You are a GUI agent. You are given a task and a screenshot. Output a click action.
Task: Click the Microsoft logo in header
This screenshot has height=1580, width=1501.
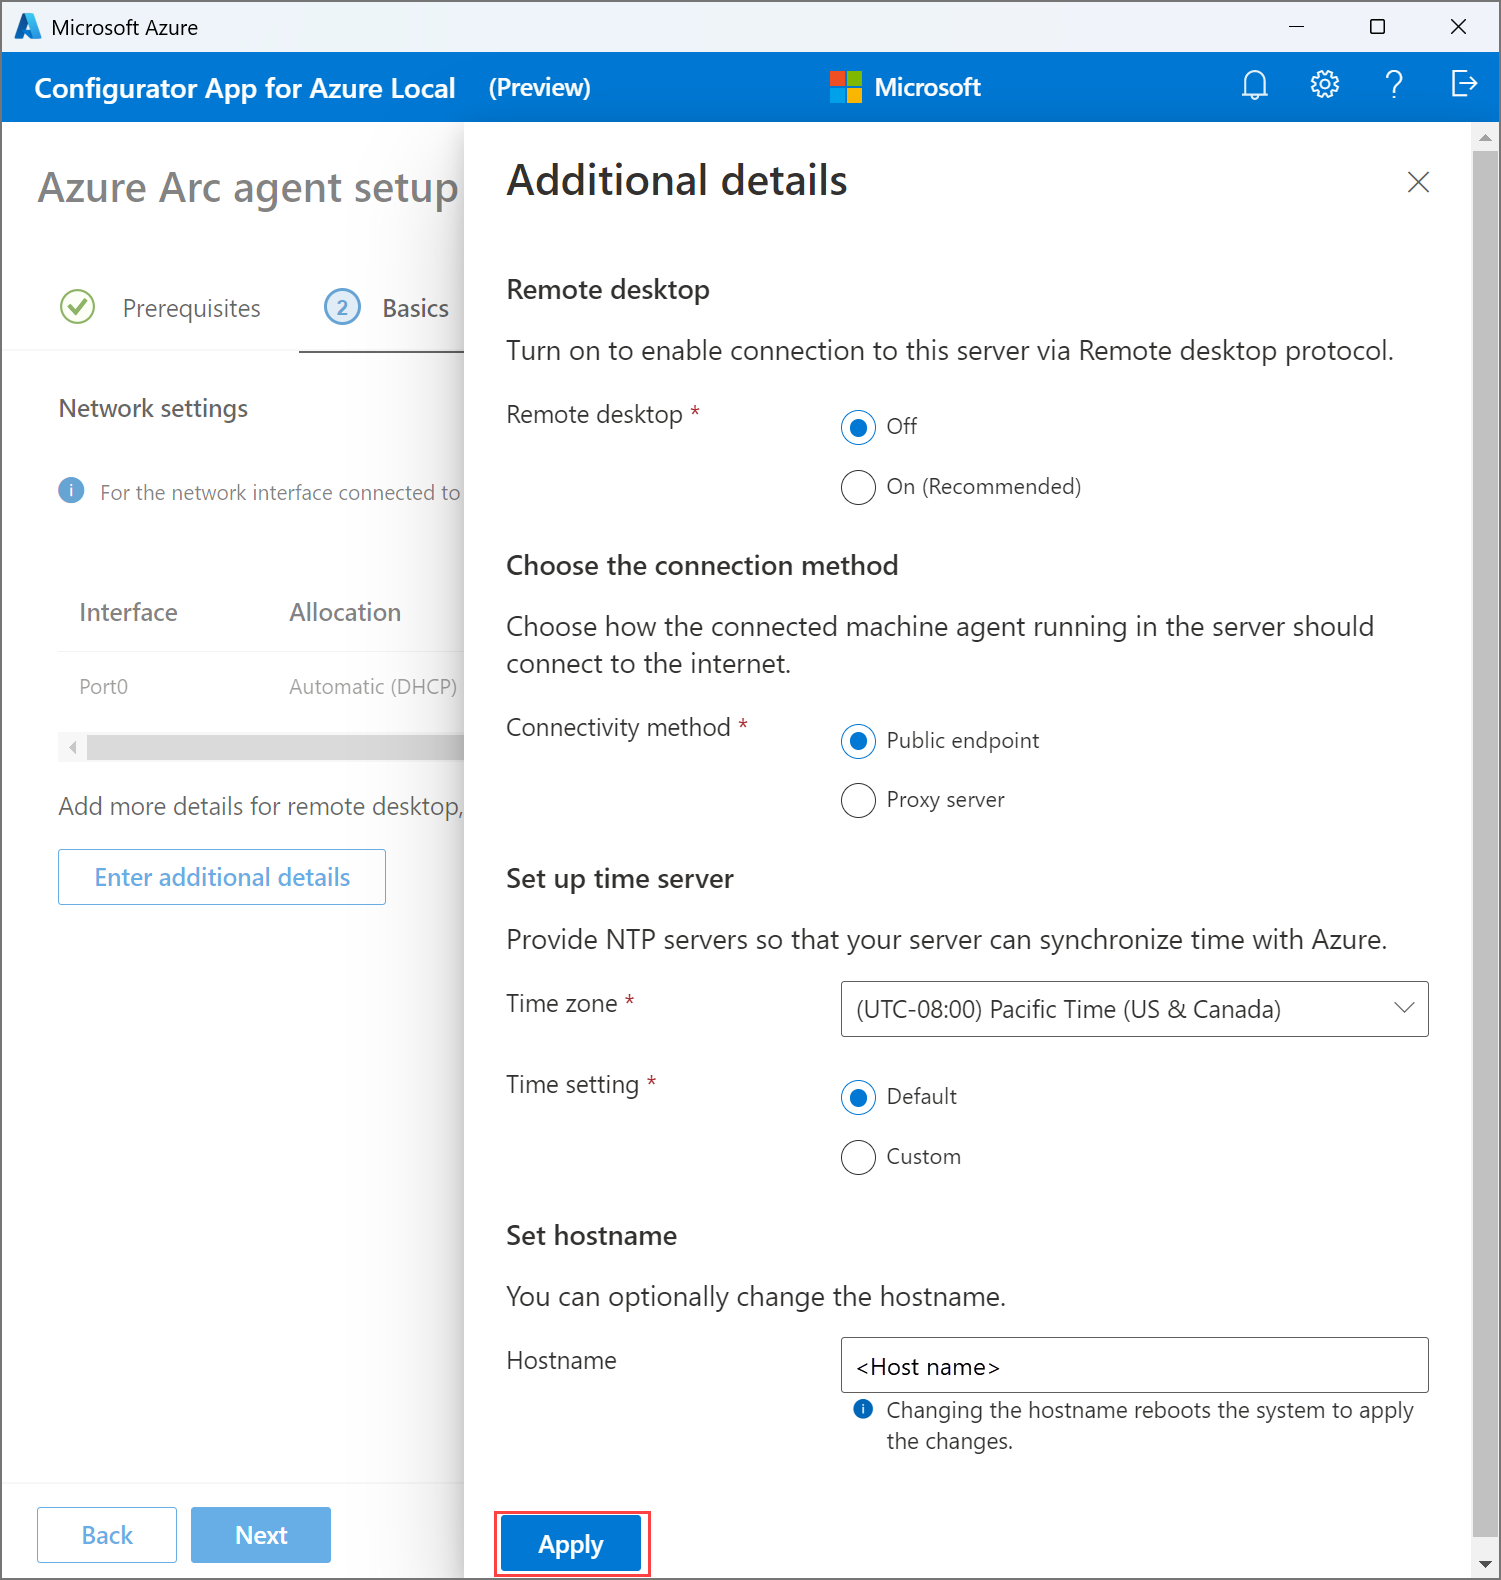tap(845, 87)
